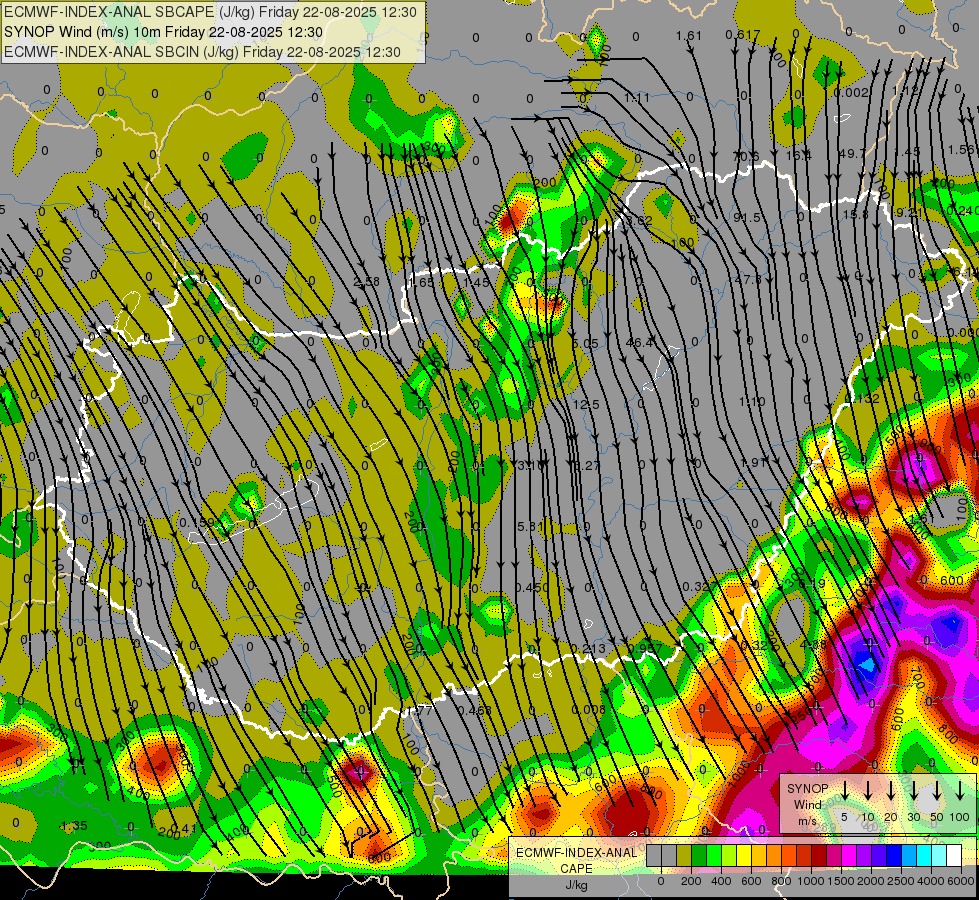Click the 100 m/s wind arrow in SYNOP legend
The height and width of the screenshot is (900, 979).
pyautogui.click(x=960, y=791)
